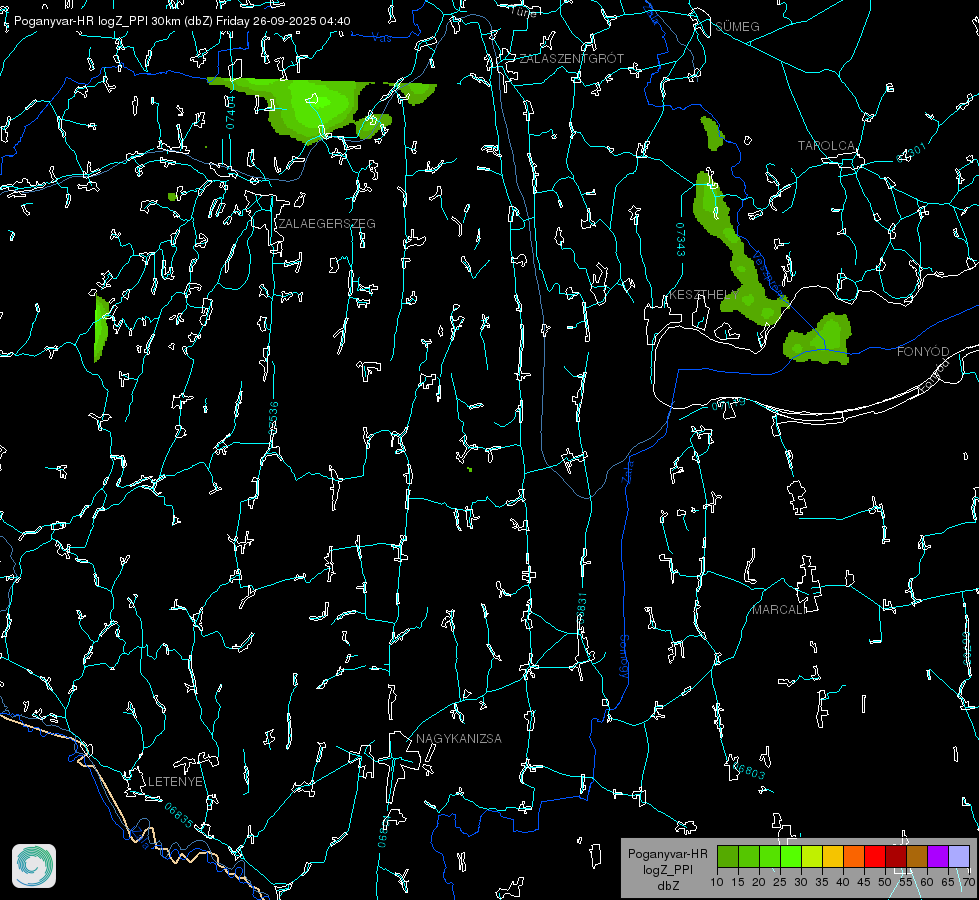This screenshot has height=900, width=979.
Task: Click 'Poganyvar-HR' text in the legend
Action: point(667,854)
